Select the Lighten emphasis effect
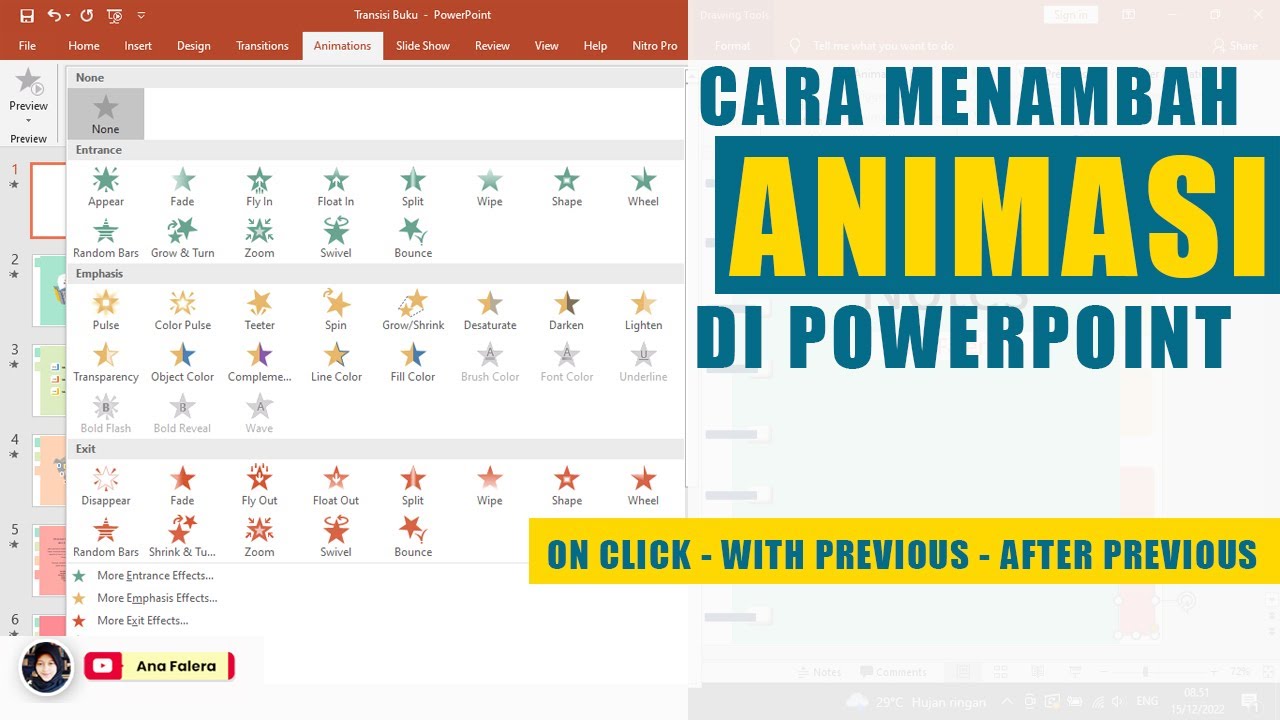This screenshot has width=1280, height=720. coord(643,311)
